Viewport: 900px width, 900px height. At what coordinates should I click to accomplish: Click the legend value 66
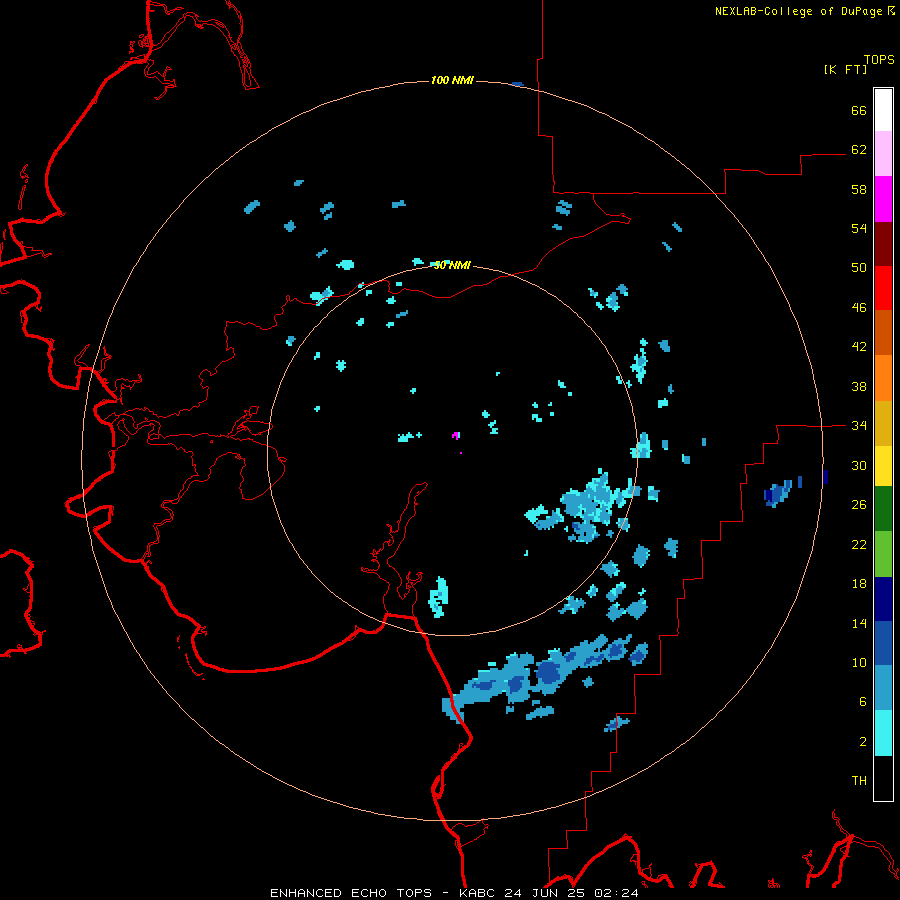coord(859,111)
